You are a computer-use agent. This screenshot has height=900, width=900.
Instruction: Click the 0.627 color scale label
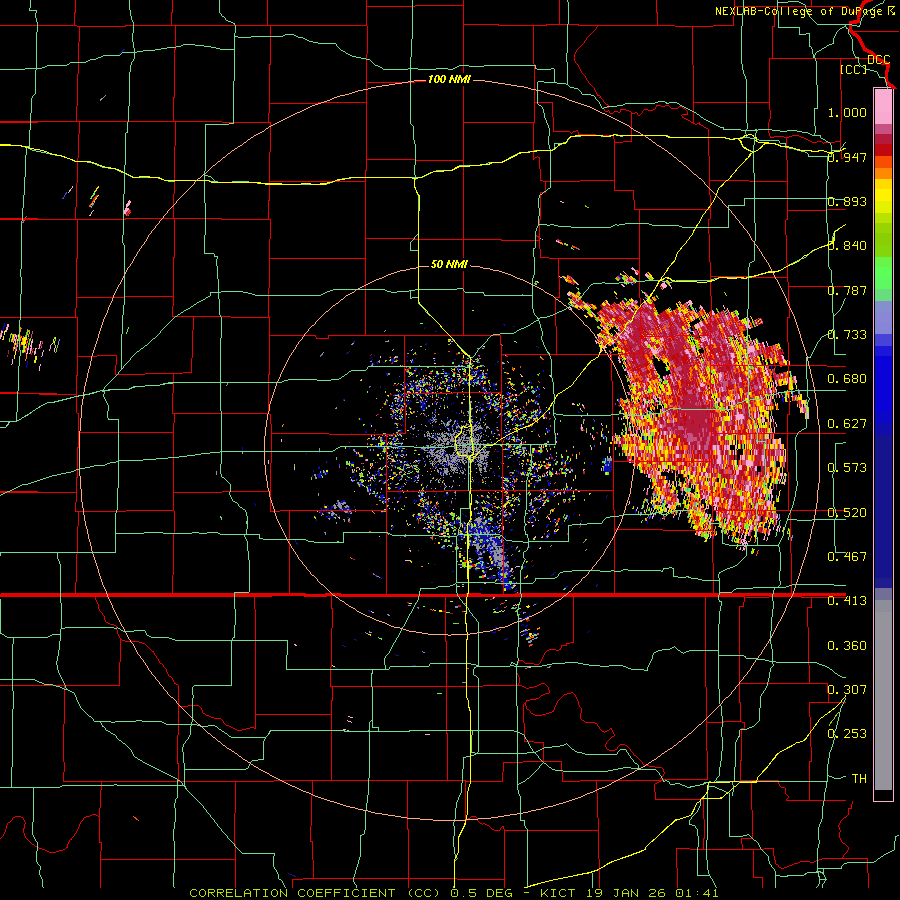[847, 424]
